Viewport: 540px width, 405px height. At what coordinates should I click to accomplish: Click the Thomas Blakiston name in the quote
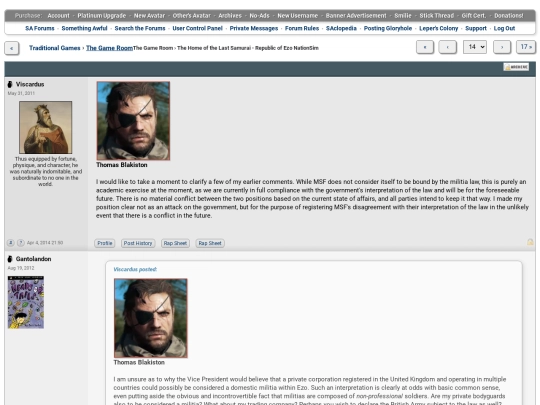[x=139, y=362]
